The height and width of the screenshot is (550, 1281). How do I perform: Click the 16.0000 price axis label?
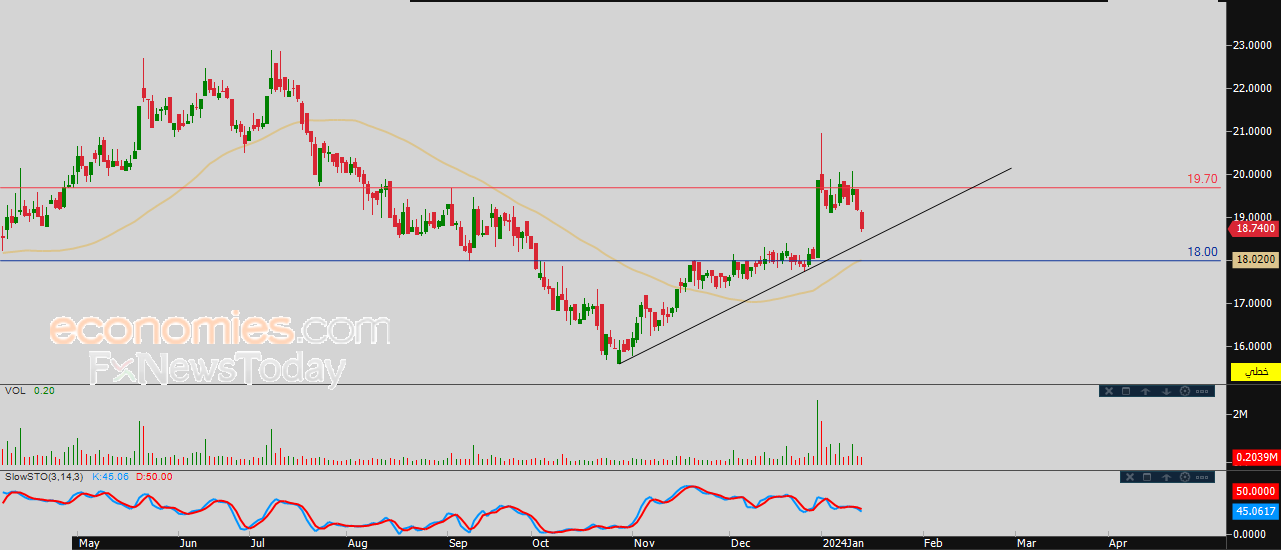click(x=1253, y=346)
